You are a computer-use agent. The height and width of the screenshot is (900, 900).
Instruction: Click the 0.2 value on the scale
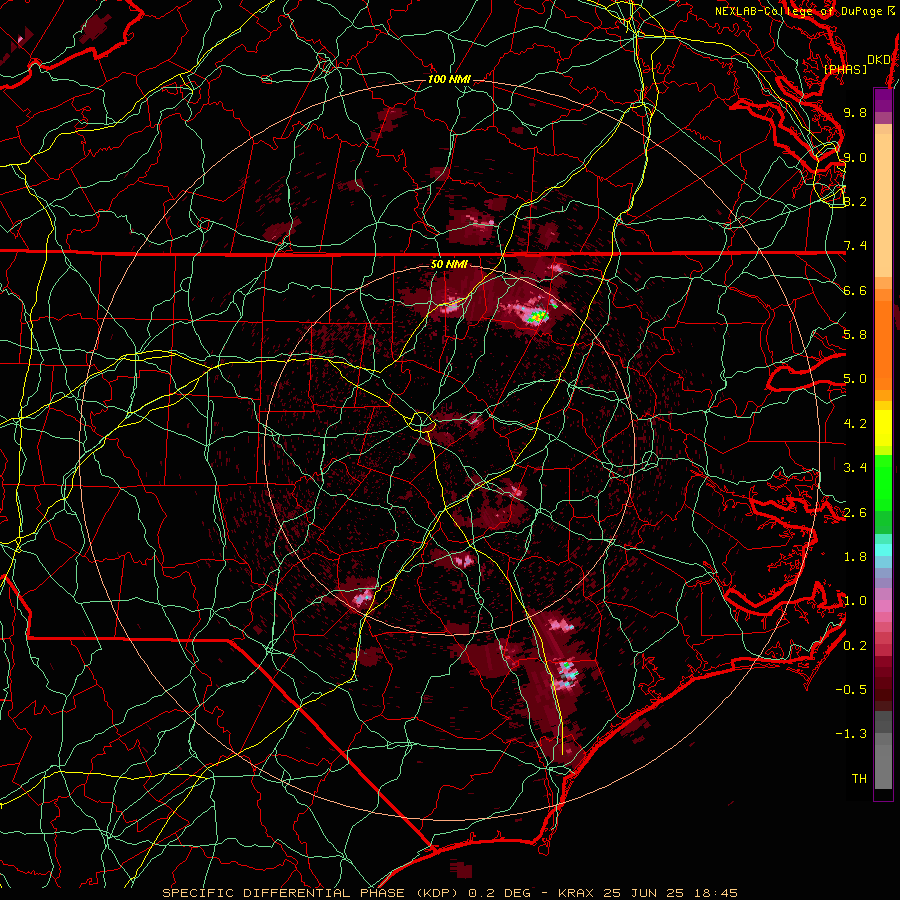[x=855, y=646]
